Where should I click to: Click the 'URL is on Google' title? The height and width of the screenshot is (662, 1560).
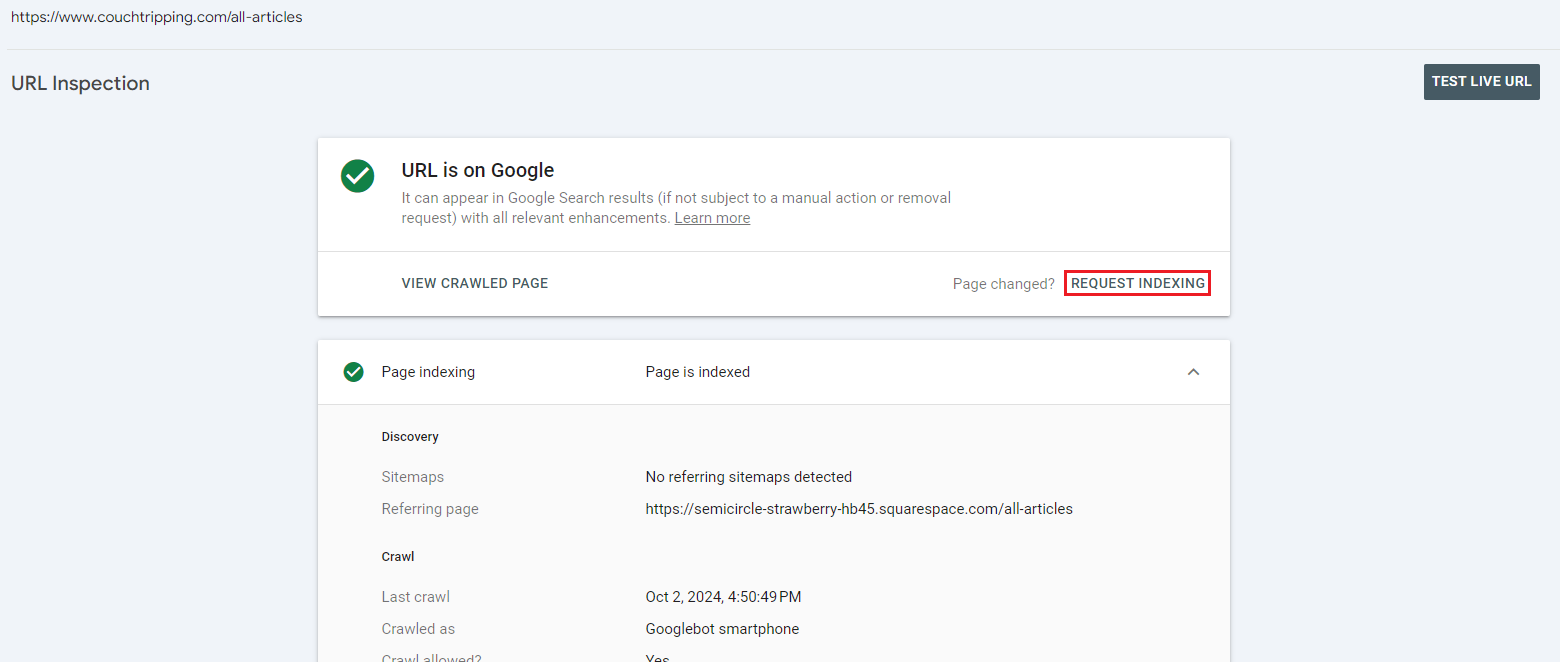478,170
